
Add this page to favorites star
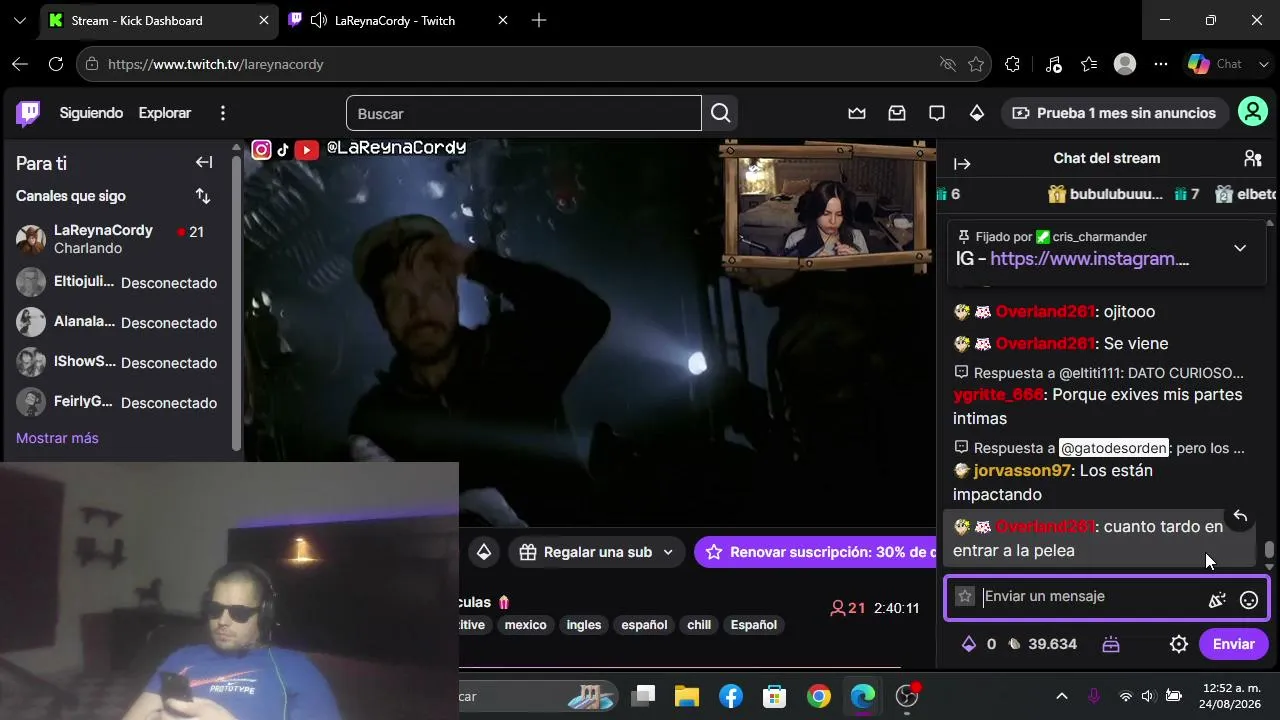coord(976,64)
